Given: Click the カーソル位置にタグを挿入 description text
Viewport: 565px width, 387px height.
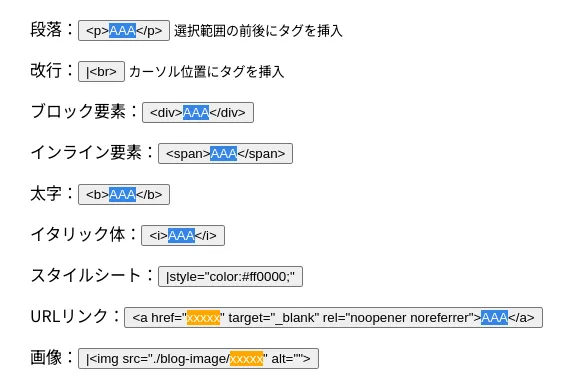Looking at the screenshot, I should pyautogui.click(x=206, y=72).
